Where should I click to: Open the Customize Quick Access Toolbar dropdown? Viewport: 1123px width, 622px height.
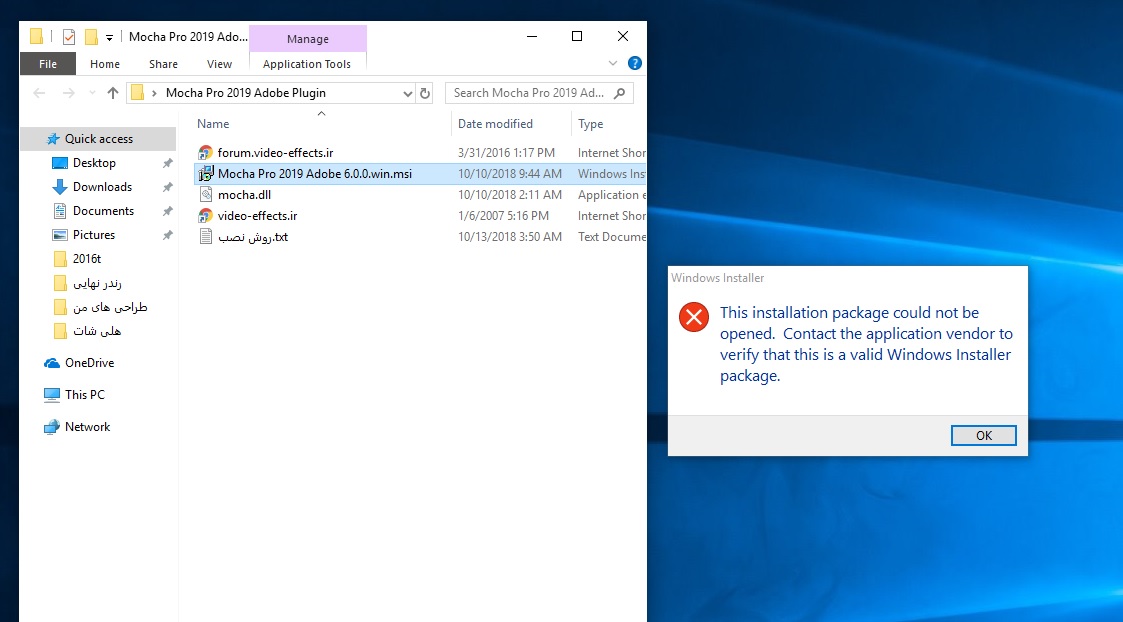pyautogui.click(x=110, y=37)
